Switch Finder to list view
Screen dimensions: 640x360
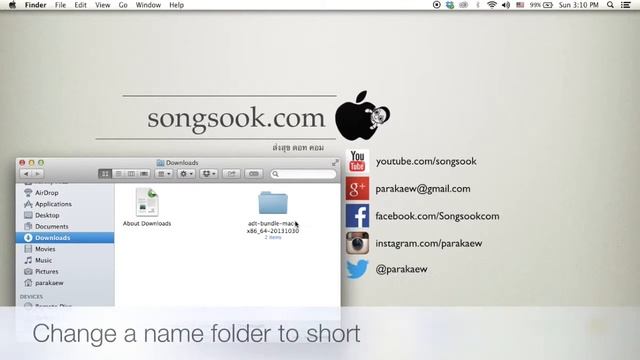pos(118,174)
